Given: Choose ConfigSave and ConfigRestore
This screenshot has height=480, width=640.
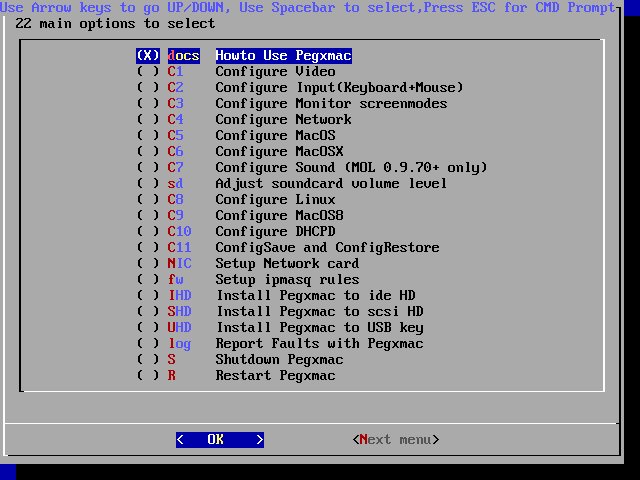Looking at the screenshot, I should point(327,247).
